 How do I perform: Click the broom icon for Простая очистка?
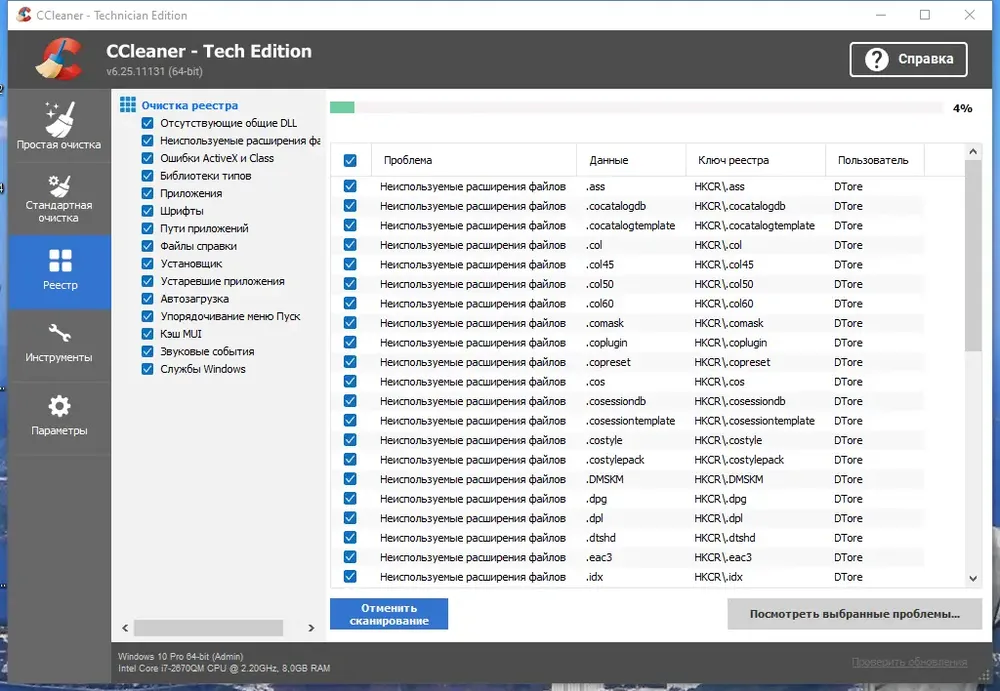60,119
